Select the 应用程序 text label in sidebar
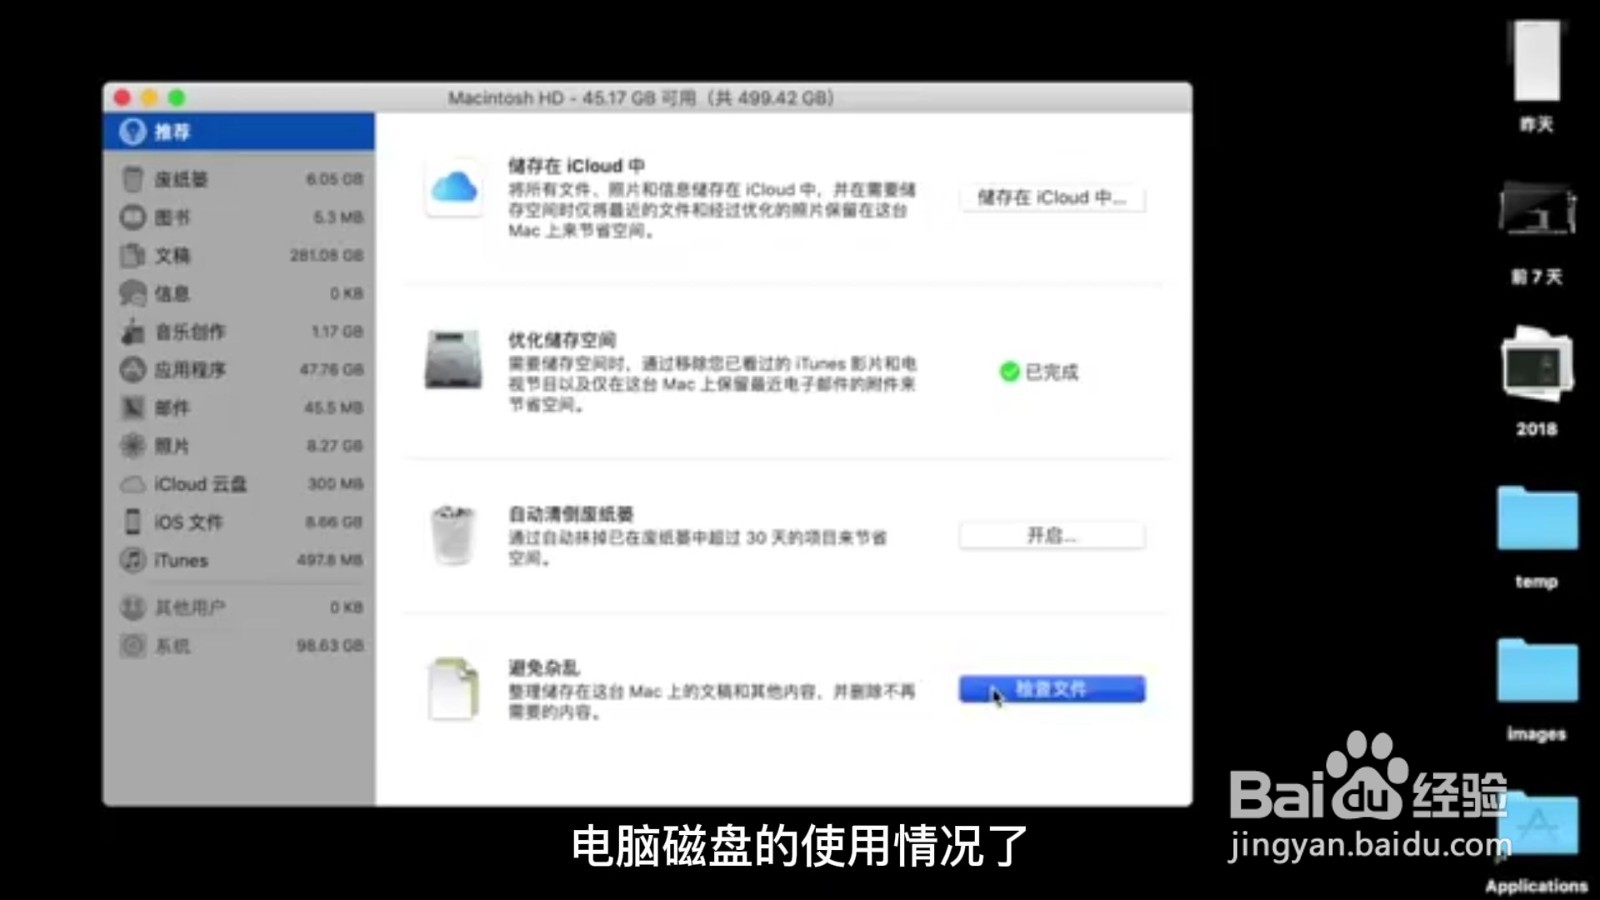 pos(190,369)
